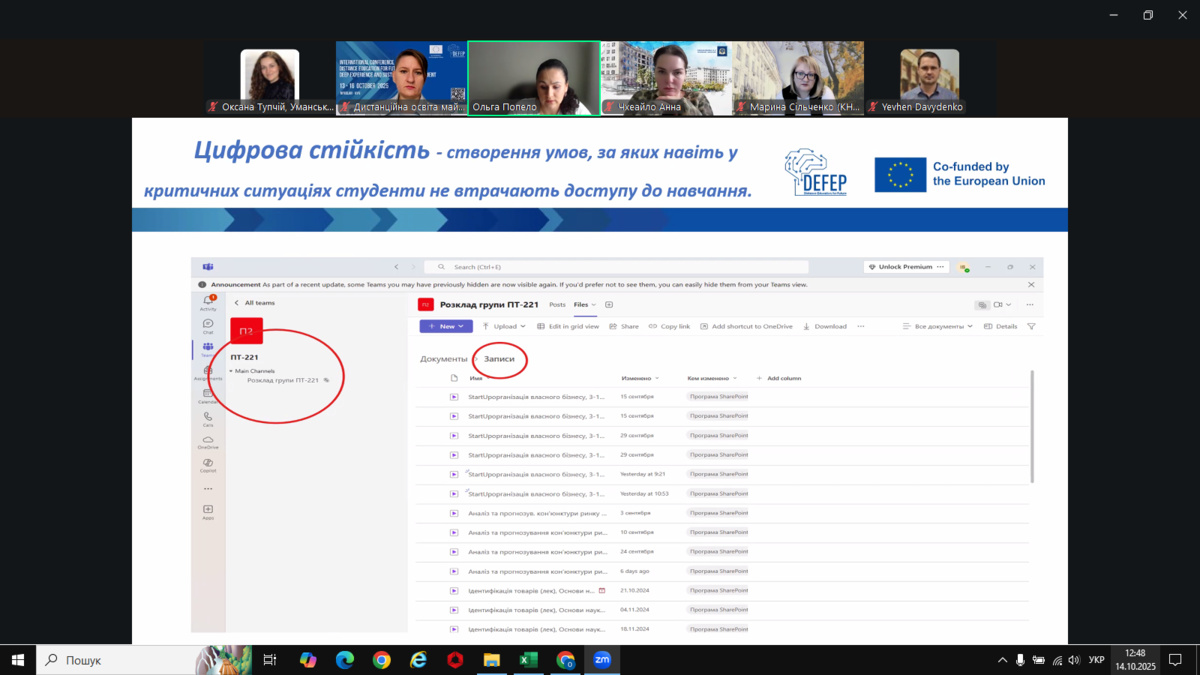Switch to the Posts tab
Screen dimensions: 1200x675
tap(557, 305)
